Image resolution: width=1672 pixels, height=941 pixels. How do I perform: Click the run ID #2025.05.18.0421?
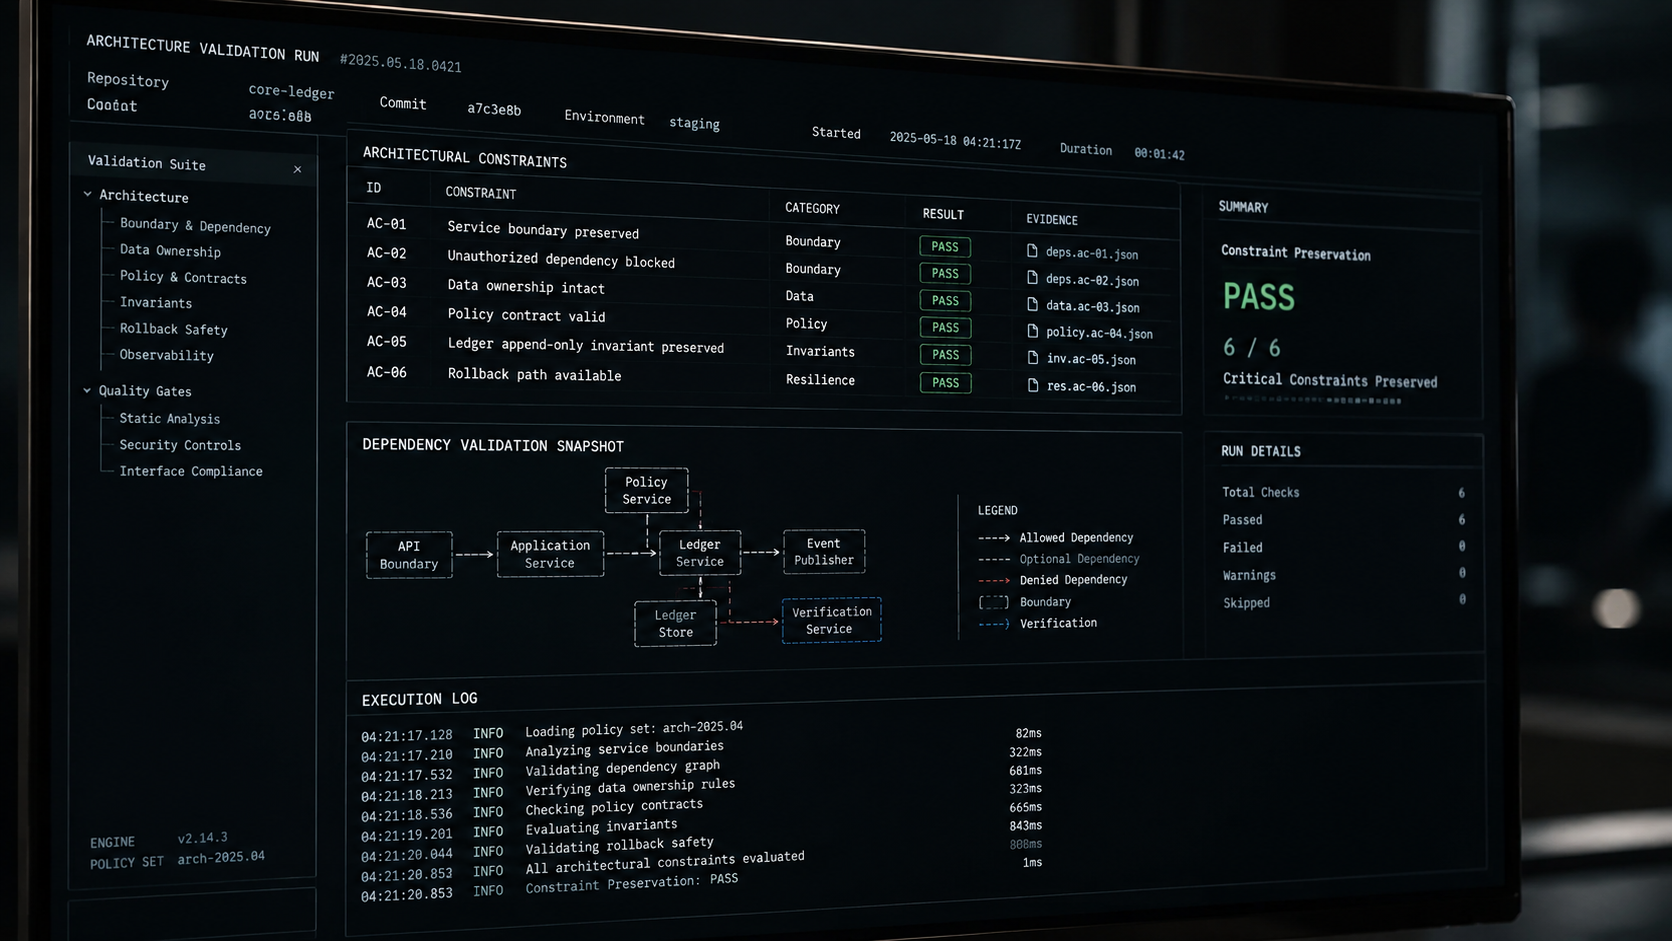pos(400,62)
